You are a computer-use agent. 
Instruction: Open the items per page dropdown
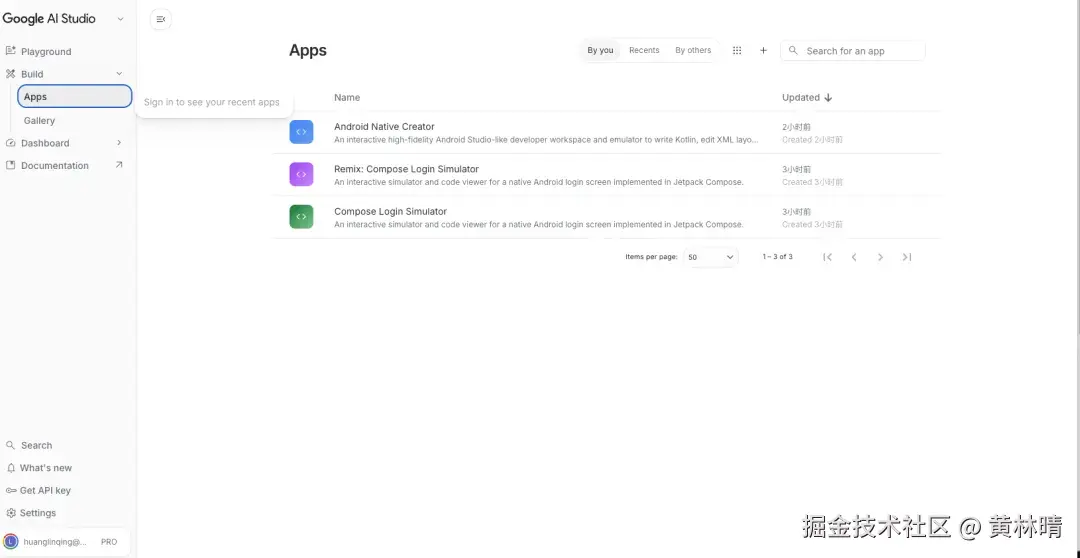coord(711,257)
